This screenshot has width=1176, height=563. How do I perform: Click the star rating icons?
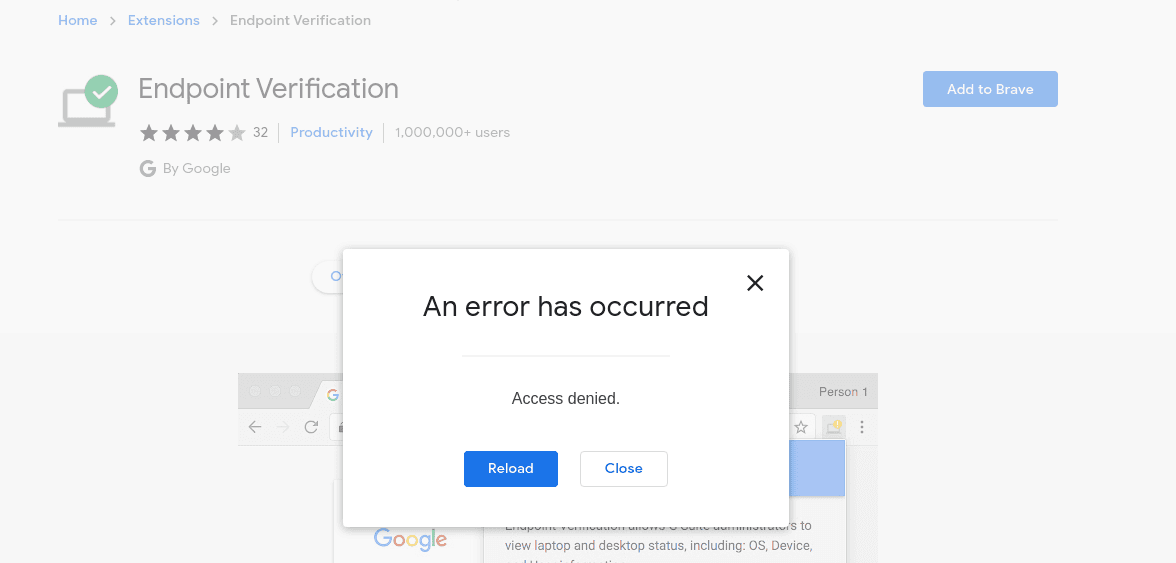click(x=193, y=133)
